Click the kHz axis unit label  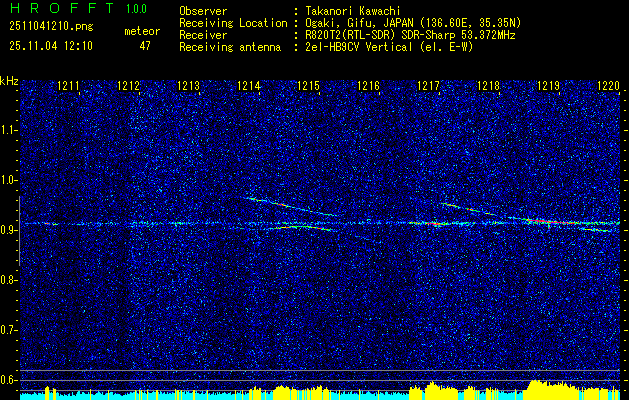(x=9, y=81)
